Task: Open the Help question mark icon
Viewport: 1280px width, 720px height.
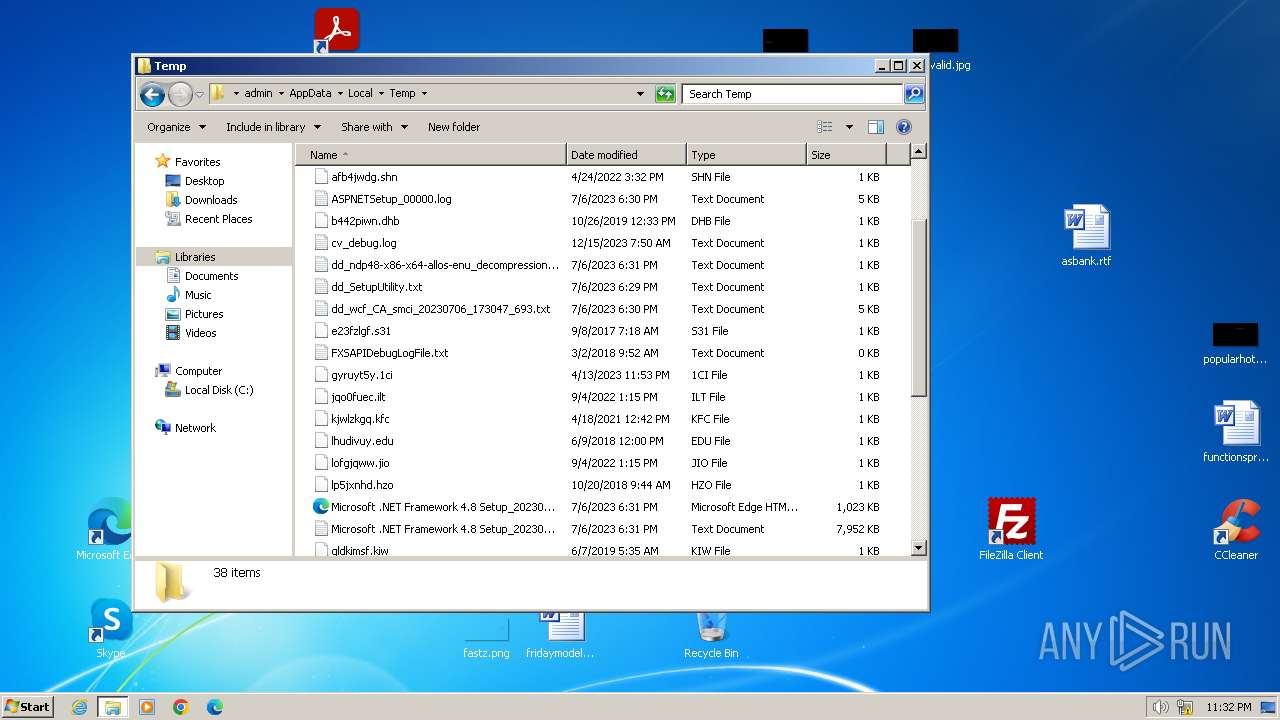Action: click(904, 127)
